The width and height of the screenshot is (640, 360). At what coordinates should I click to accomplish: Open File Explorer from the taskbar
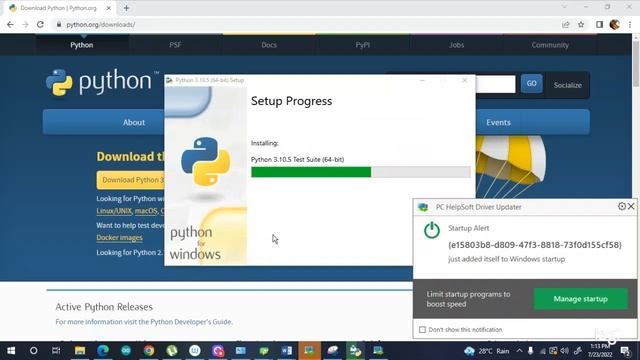tap(80, 351)
